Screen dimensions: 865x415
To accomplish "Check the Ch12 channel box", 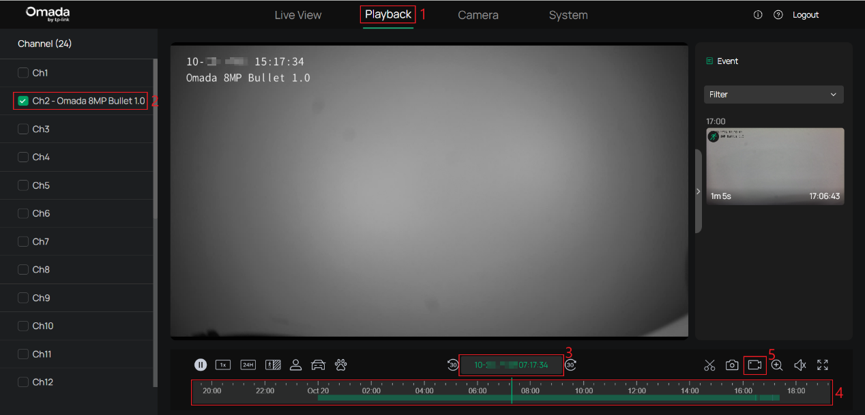I will (23, 382).
